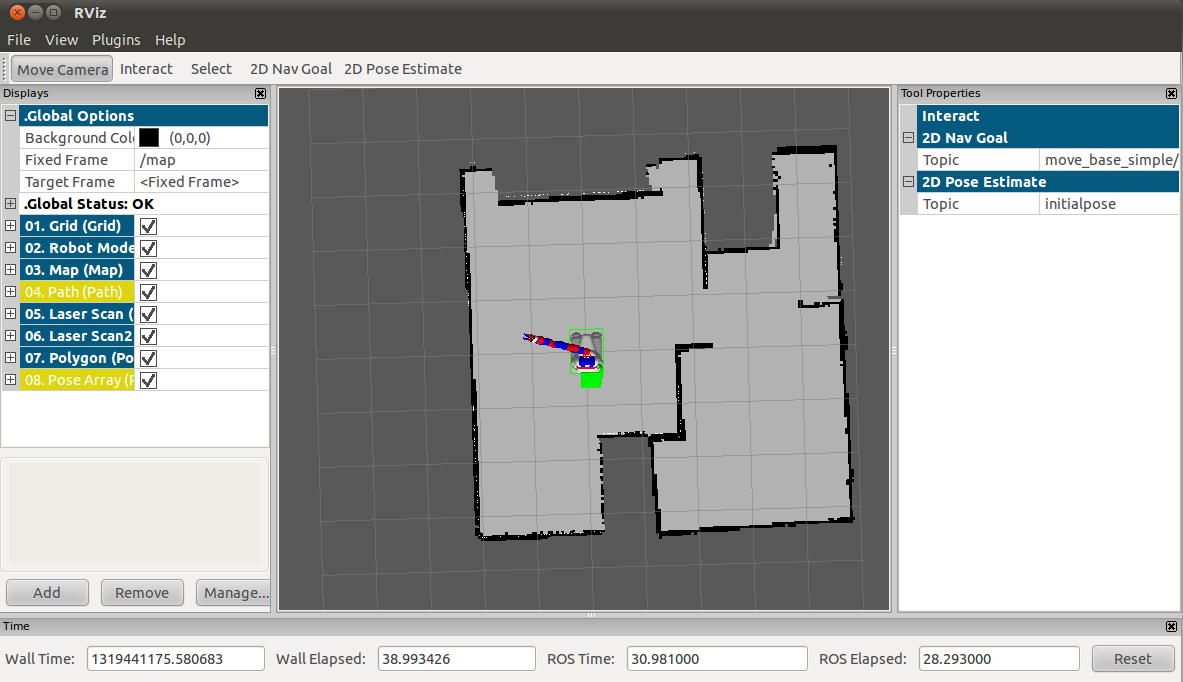
Task: Close the Displays panel with its X icon
Action: (261, 93)
